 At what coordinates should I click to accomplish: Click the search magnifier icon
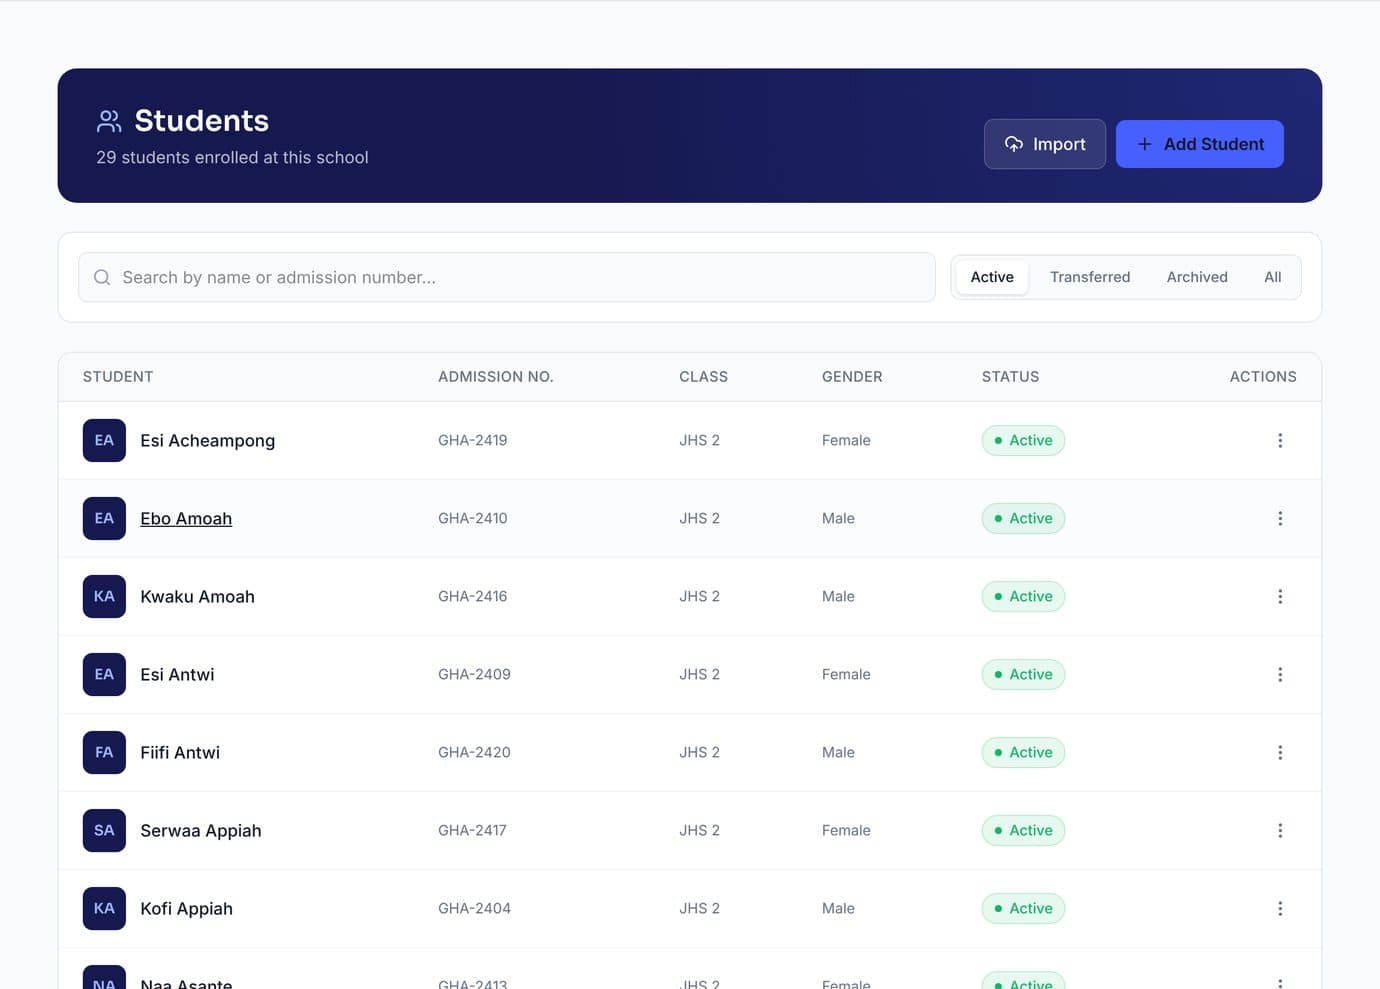102,277
